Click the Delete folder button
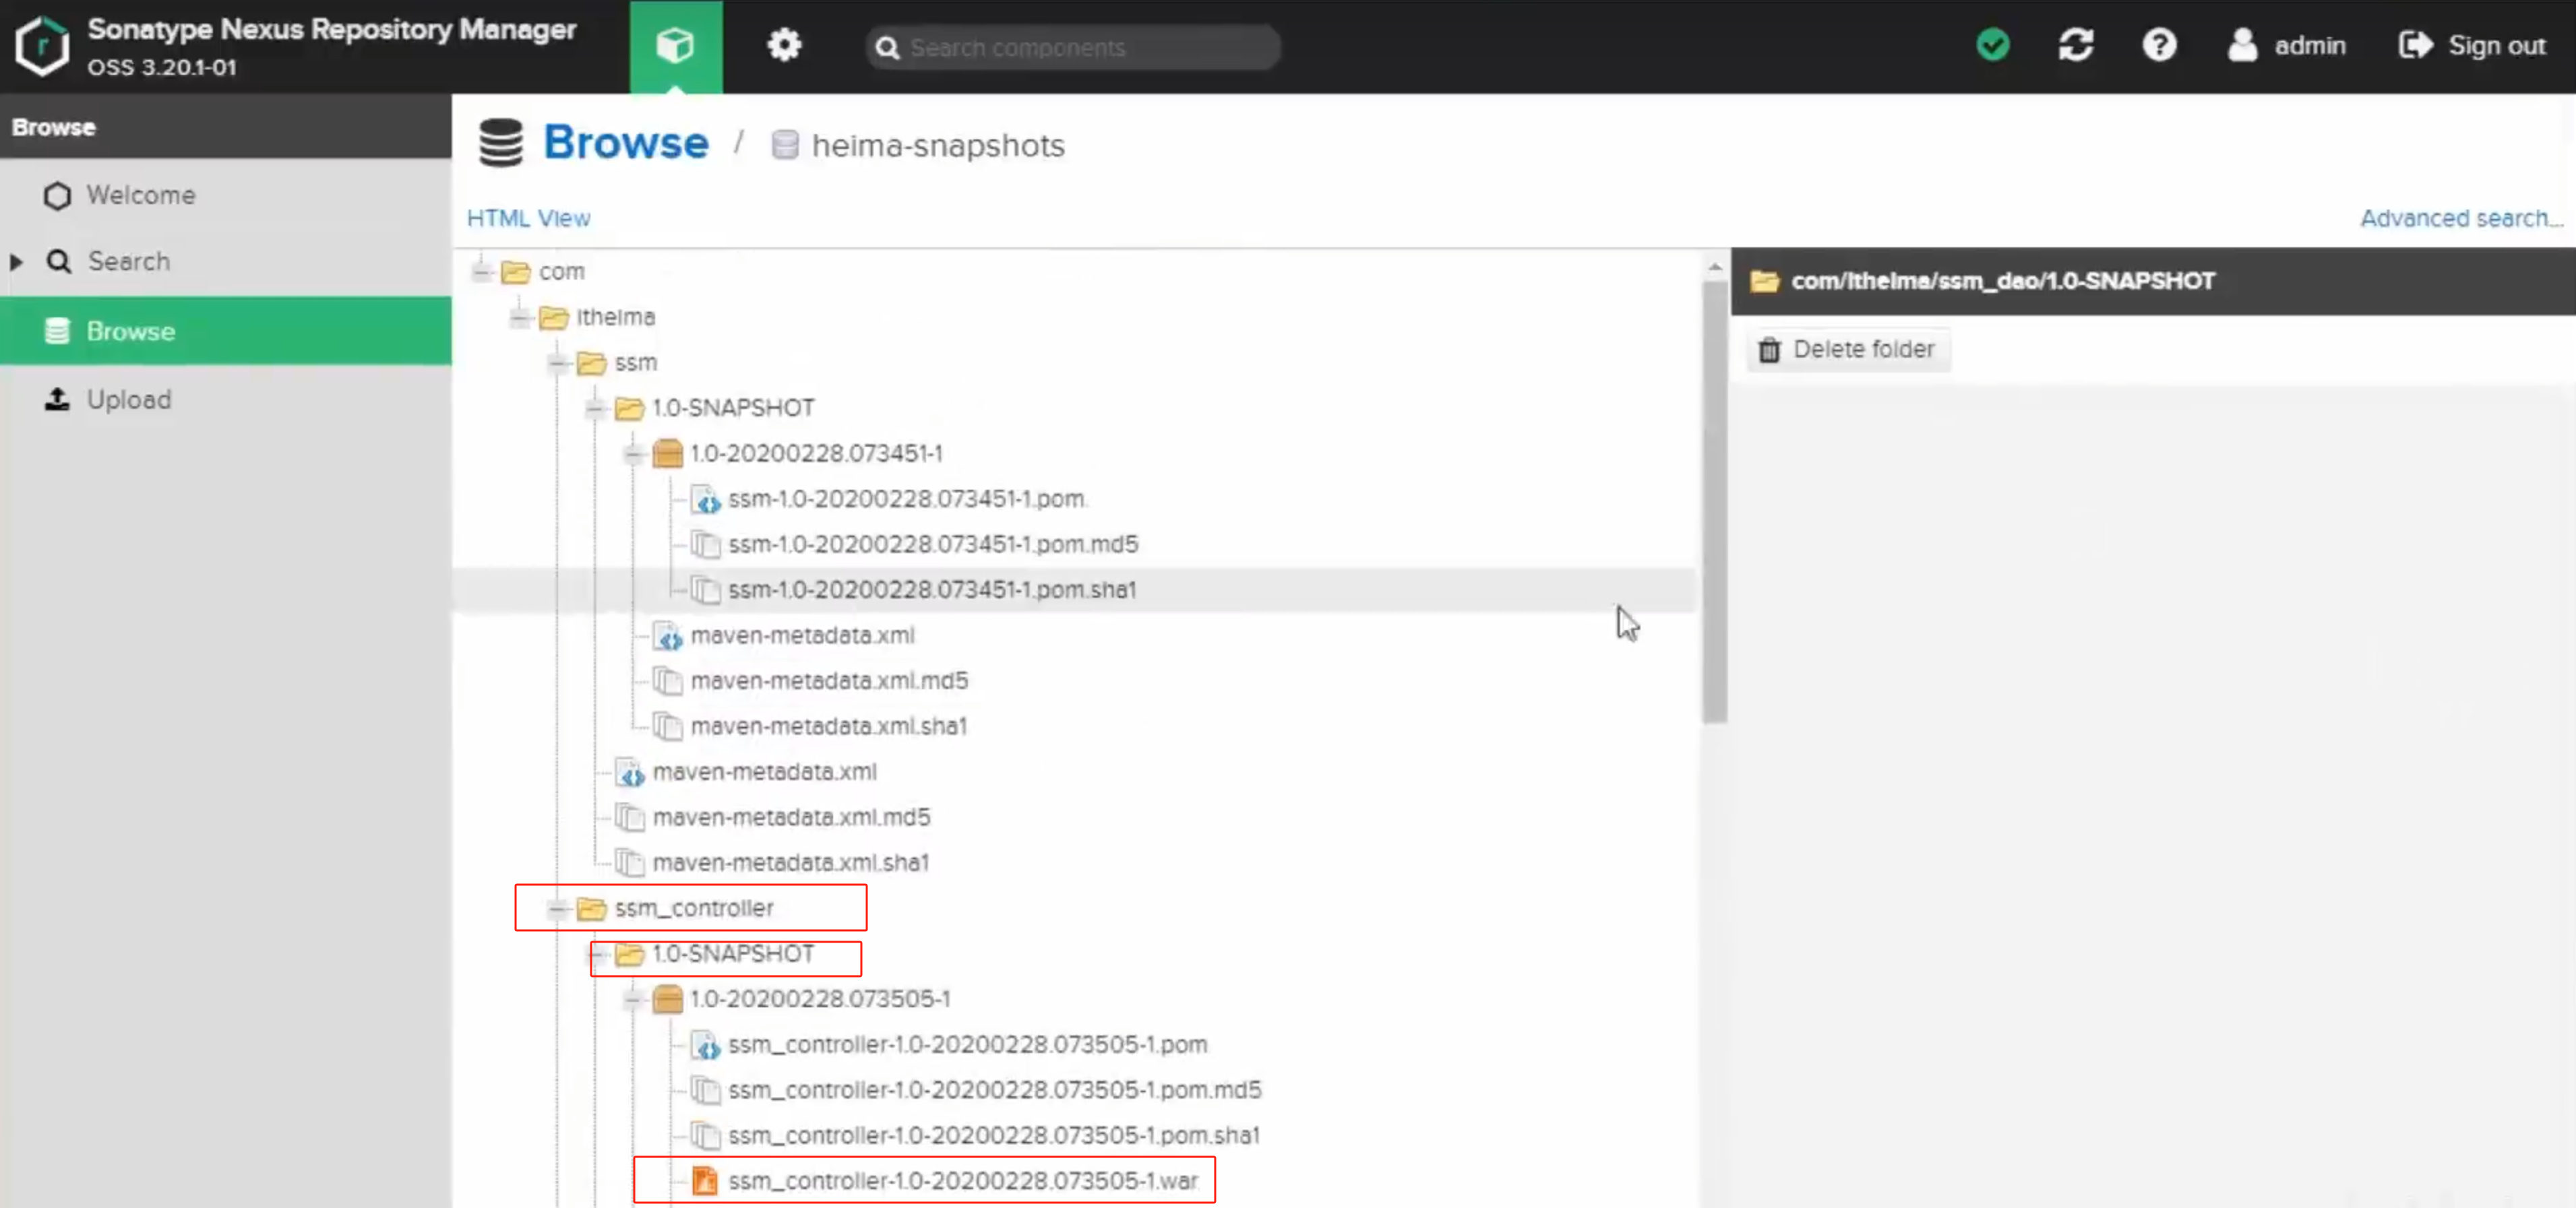 (x=1848, y=349)
